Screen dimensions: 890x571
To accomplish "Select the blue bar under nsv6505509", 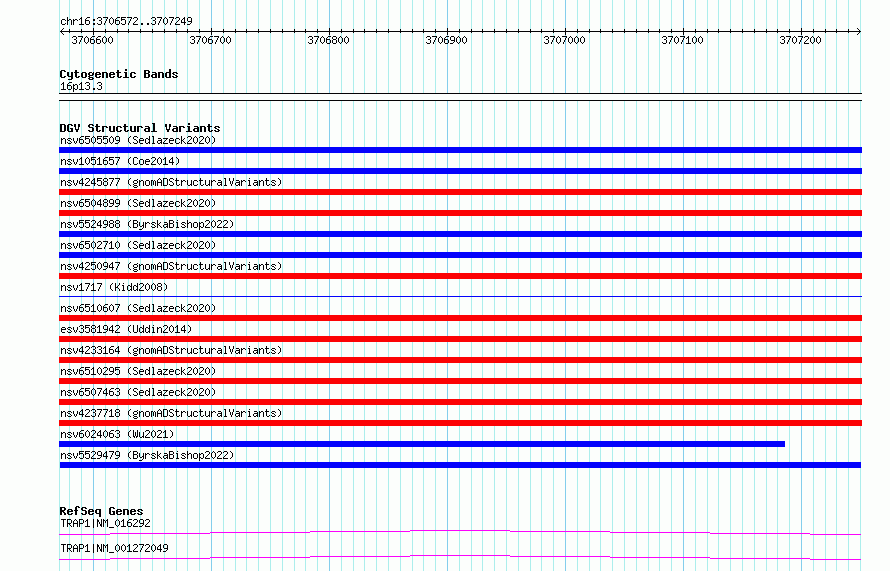I will [460, 150].
